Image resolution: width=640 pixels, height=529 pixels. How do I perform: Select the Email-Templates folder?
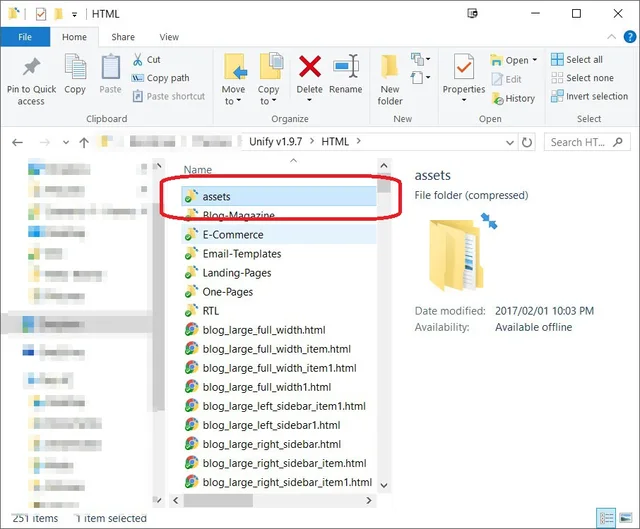tap(279, 254)
